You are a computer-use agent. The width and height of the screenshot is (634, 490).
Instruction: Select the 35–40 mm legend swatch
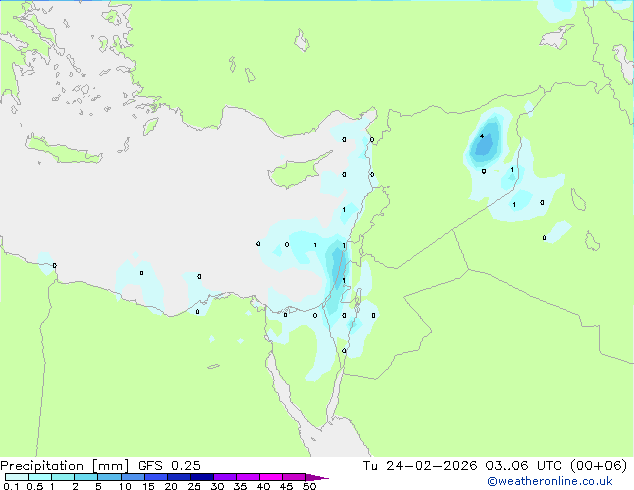pos(248,477)
